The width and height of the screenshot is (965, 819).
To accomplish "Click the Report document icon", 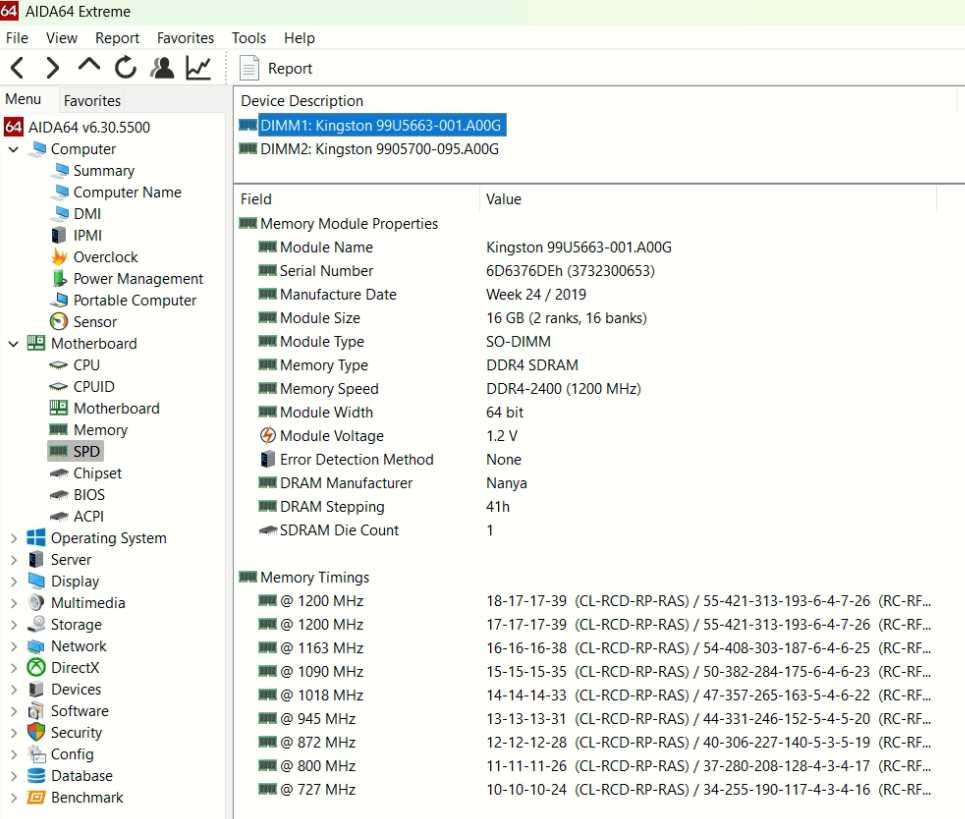I will [x=249, y=68].
